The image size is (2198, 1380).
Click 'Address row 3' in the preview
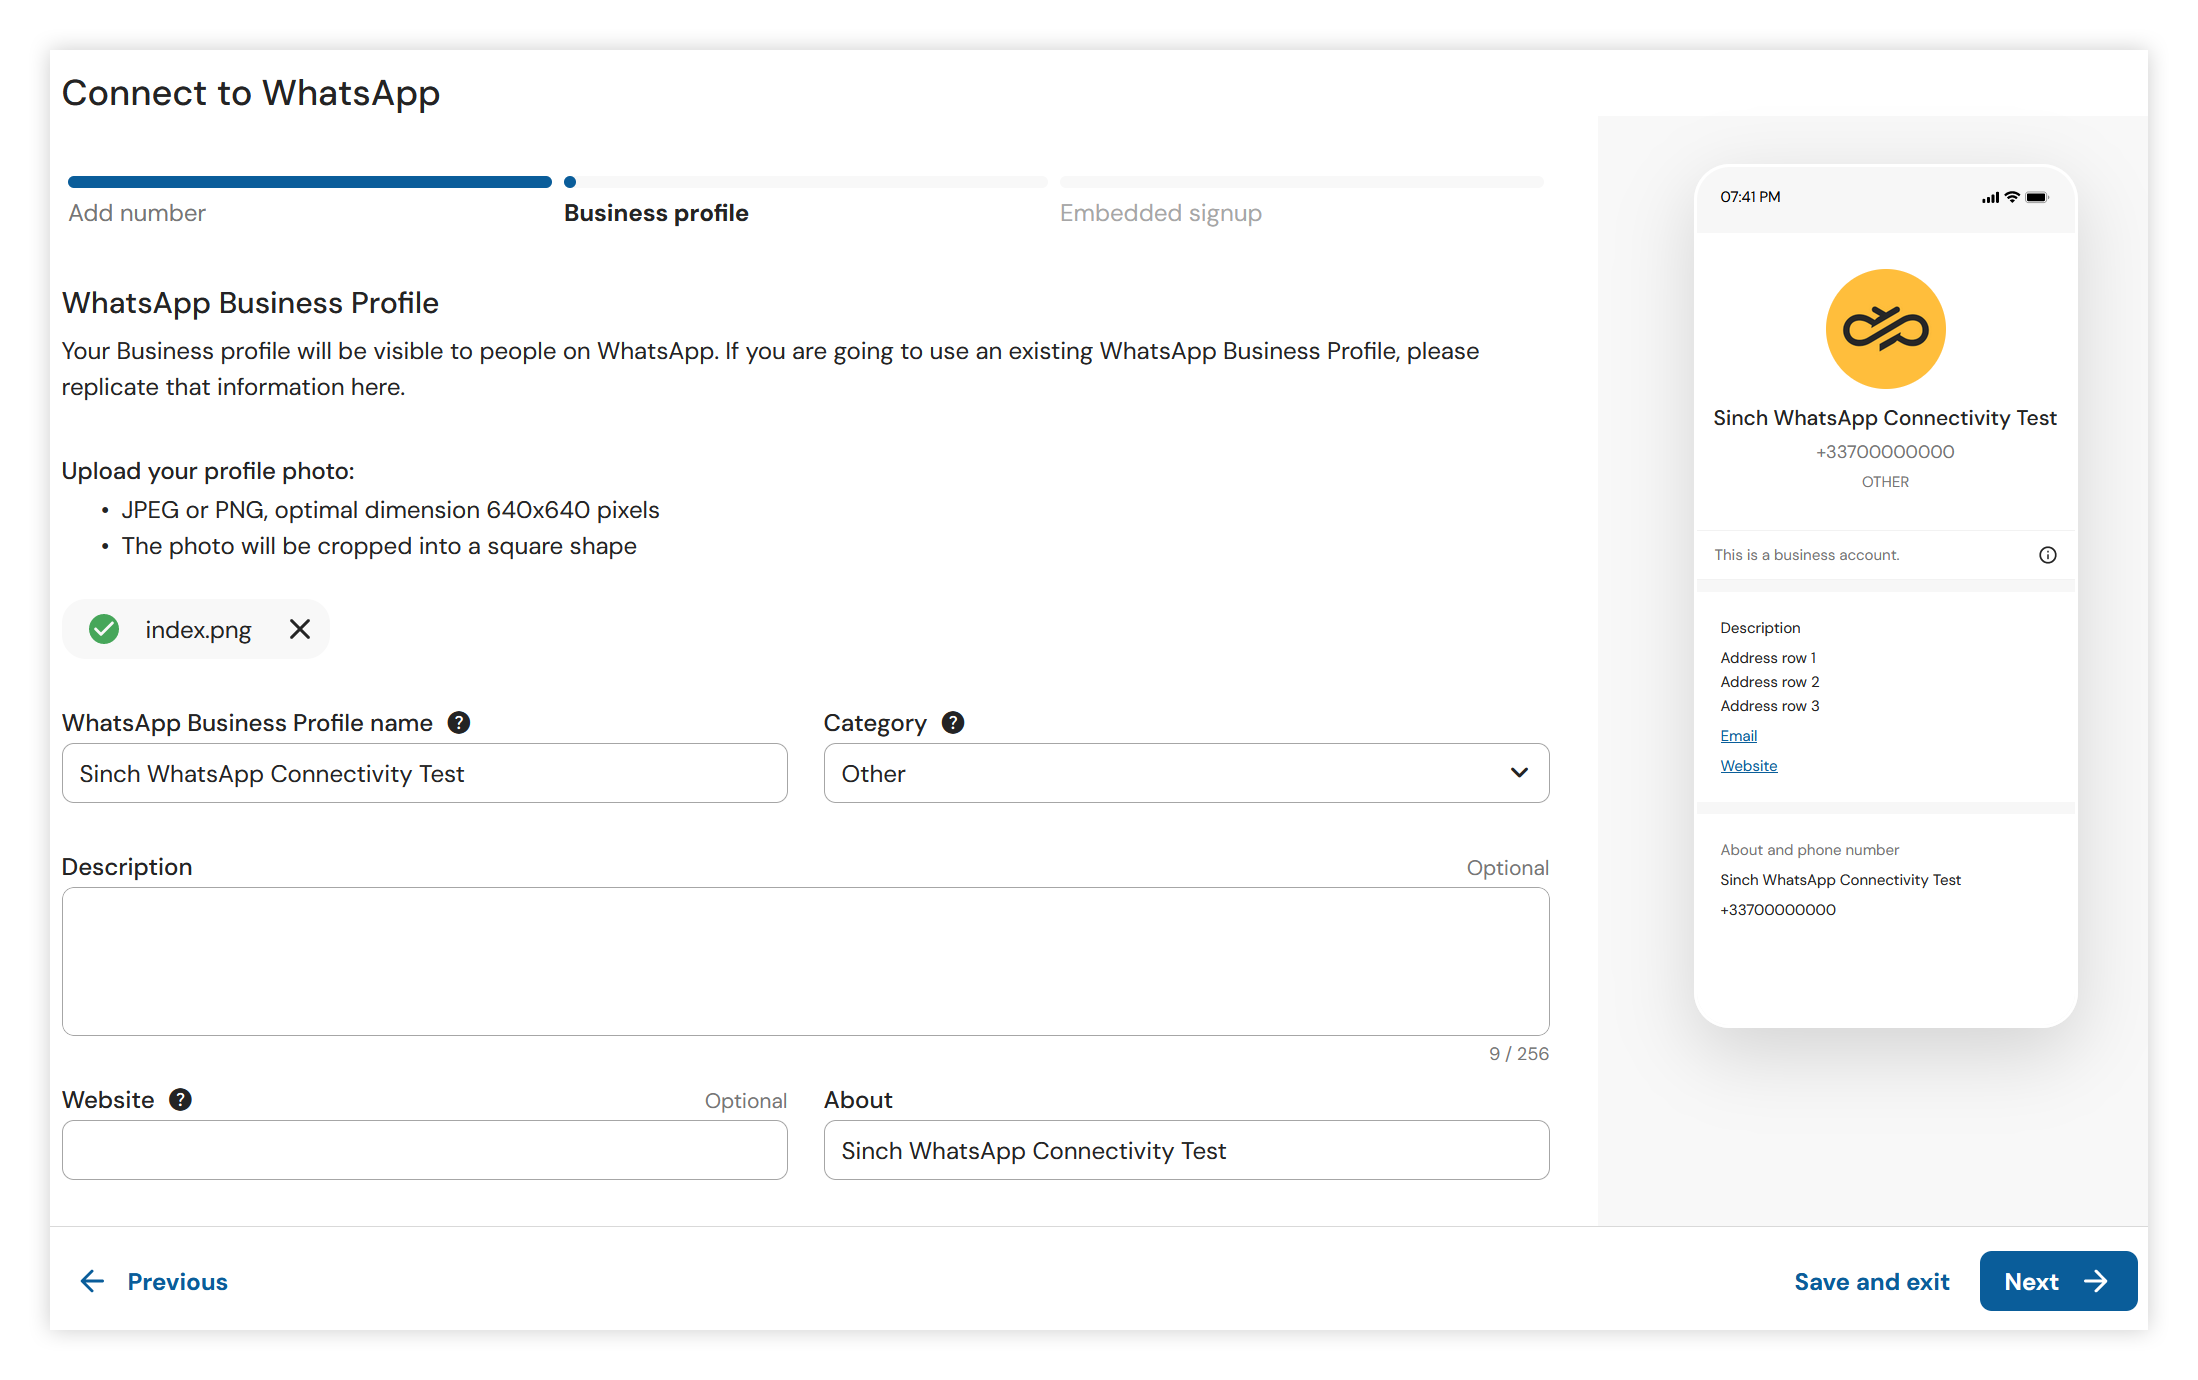pos(1770,706)
